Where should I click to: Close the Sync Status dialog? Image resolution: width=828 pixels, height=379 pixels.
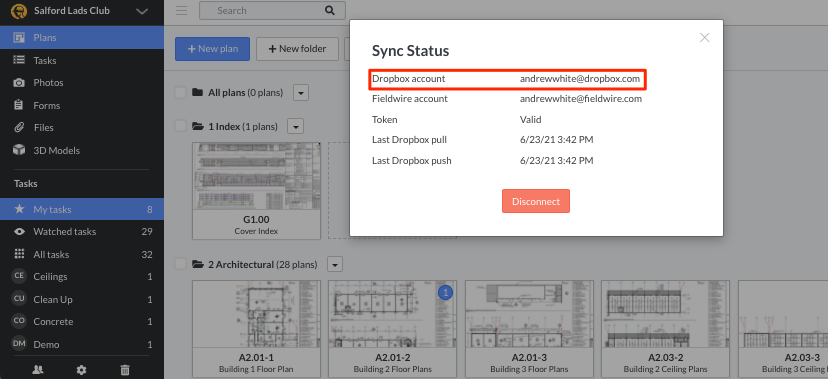point(704,37)
